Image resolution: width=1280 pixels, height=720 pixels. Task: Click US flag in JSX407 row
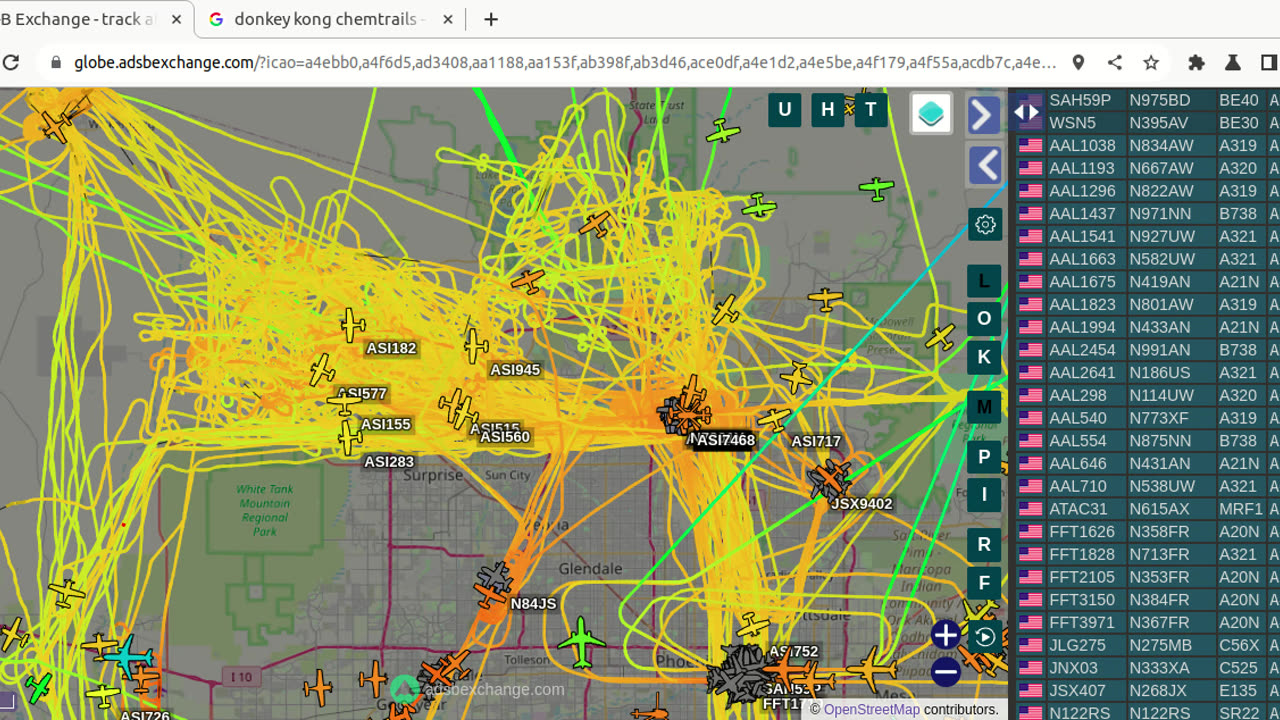[x=1030, y=691]
